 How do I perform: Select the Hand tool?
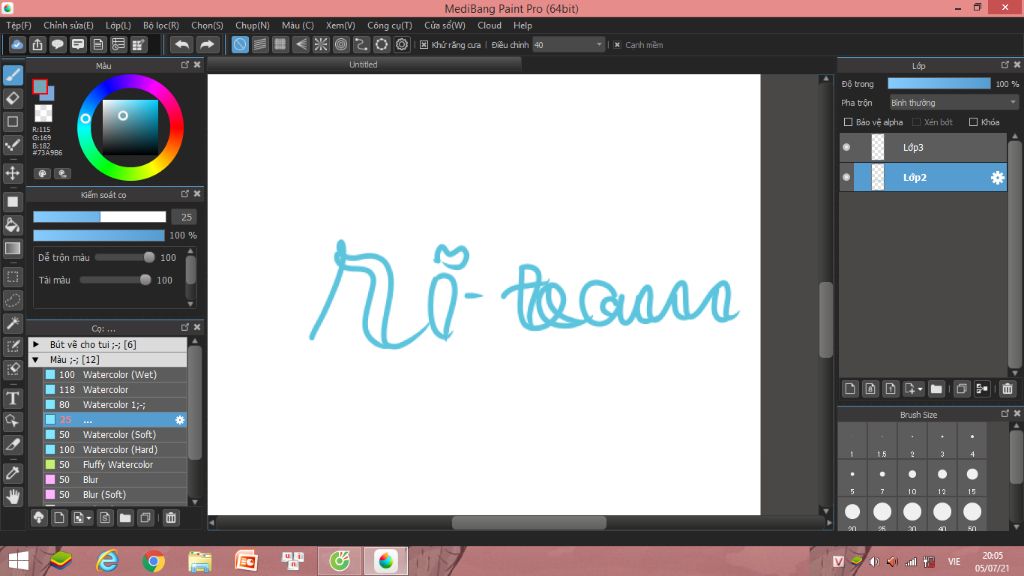[13, 496]
